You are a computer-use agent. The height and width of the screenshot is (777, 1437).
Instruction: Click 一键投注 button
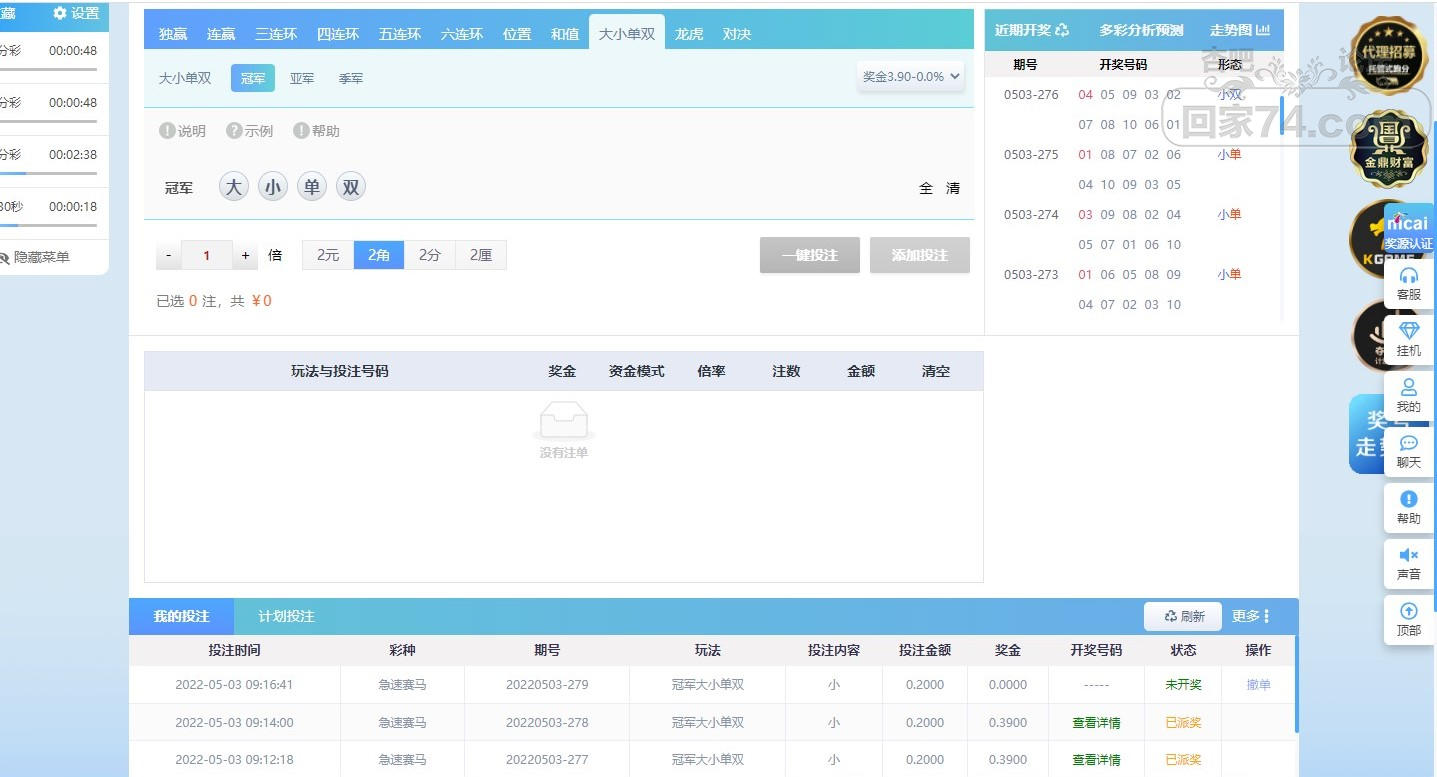click(x=810, y=255)
